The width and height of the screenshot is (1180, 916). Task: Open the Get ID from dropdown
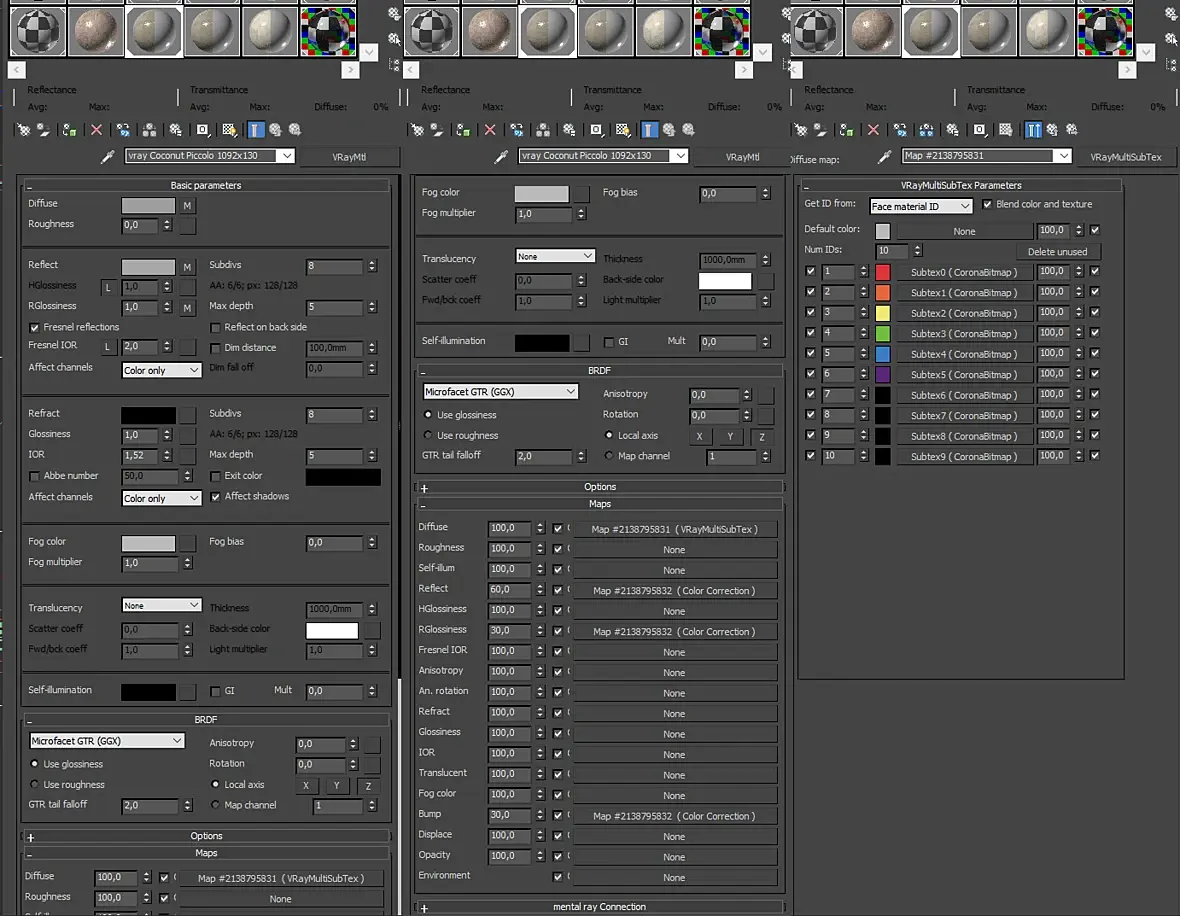pos(920,206)
